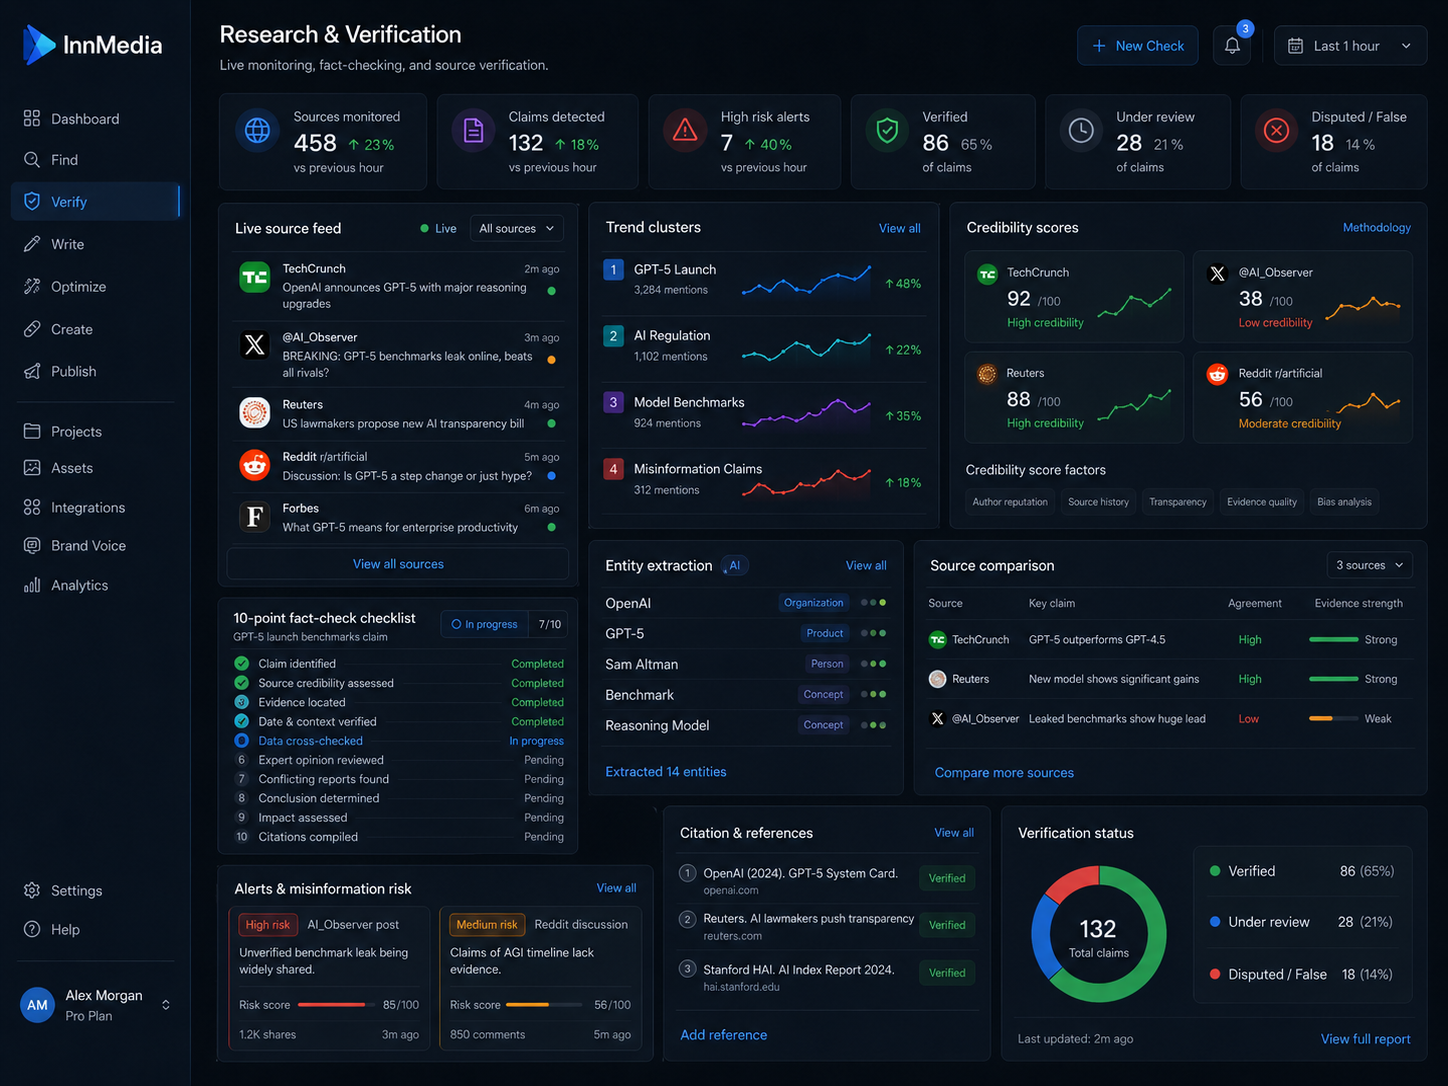Open the Publish sidebar item
The width and height of the screenshot is (1448, 1086).
(96, 371)
